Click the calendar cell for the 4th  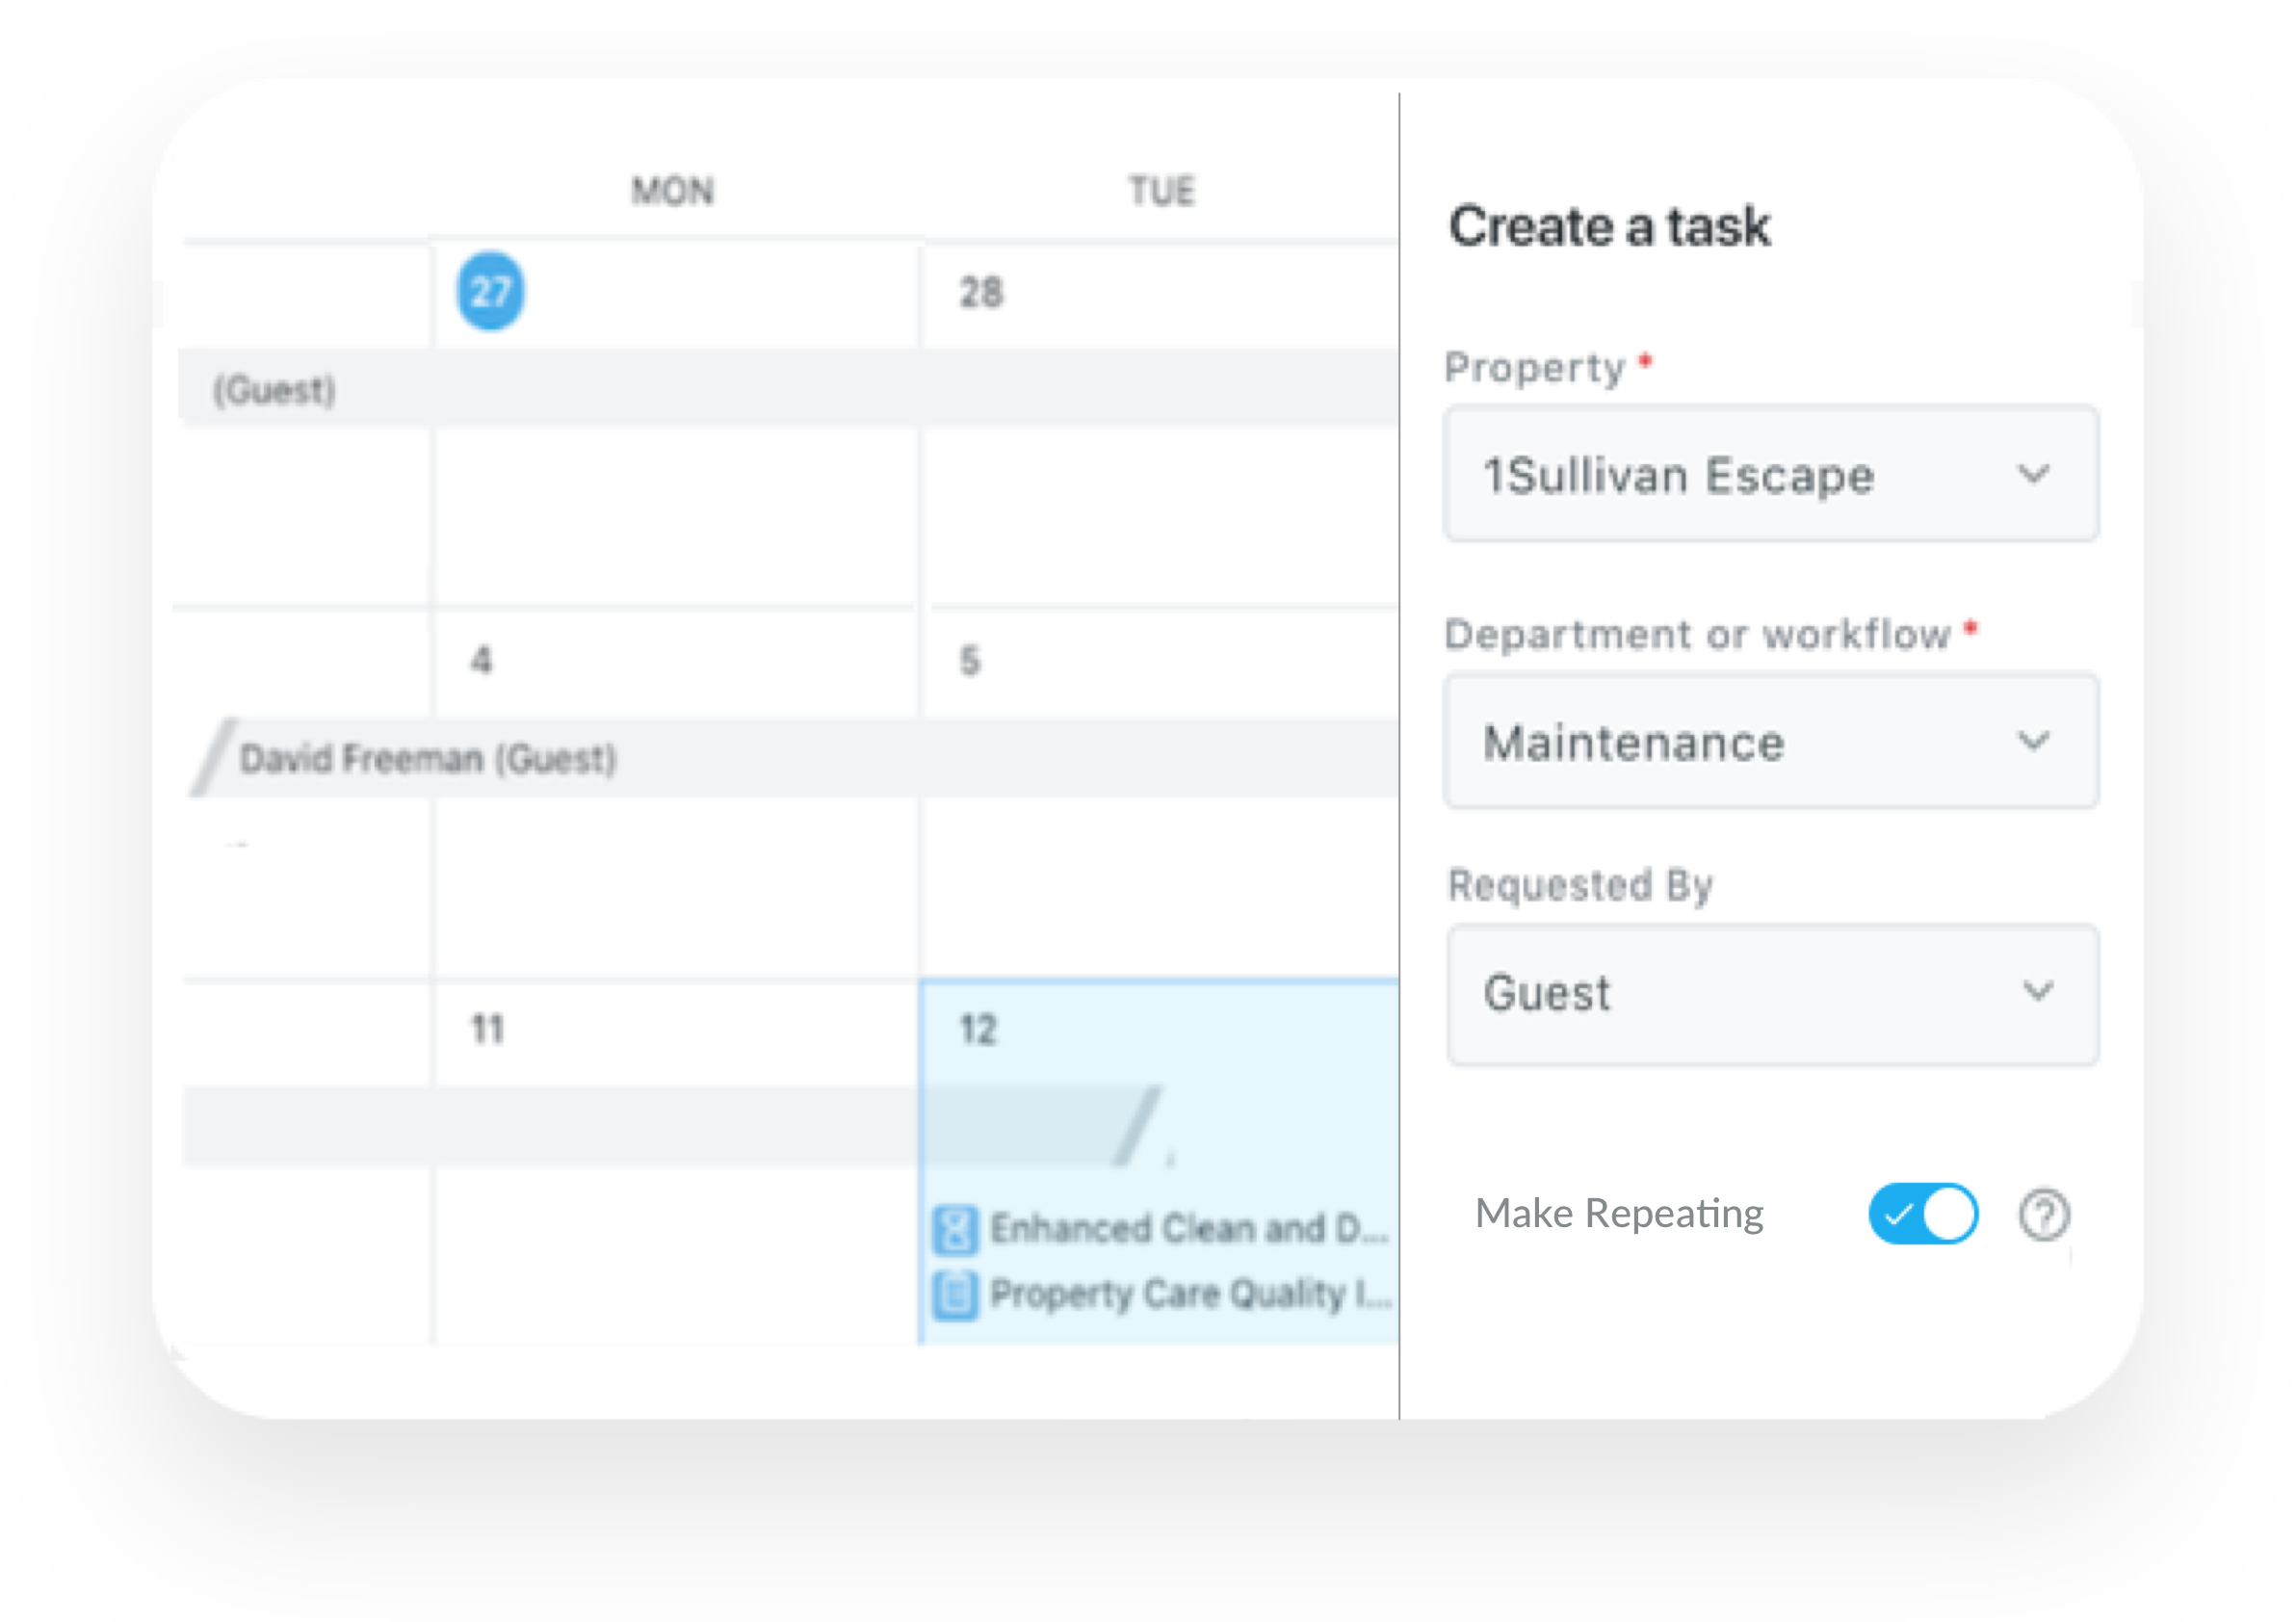(670, 660)
